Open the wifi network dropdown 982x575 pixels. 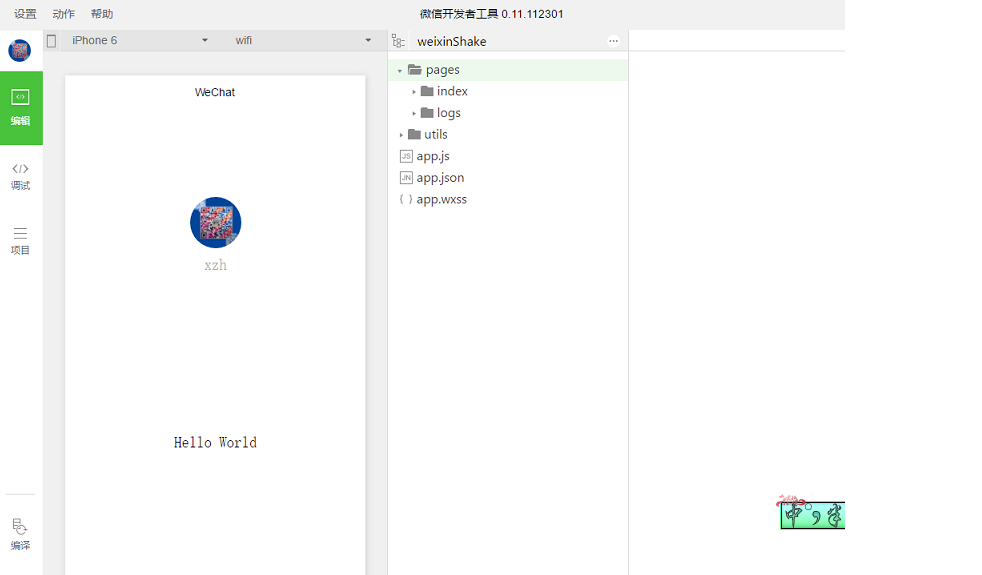coord(303,40)
